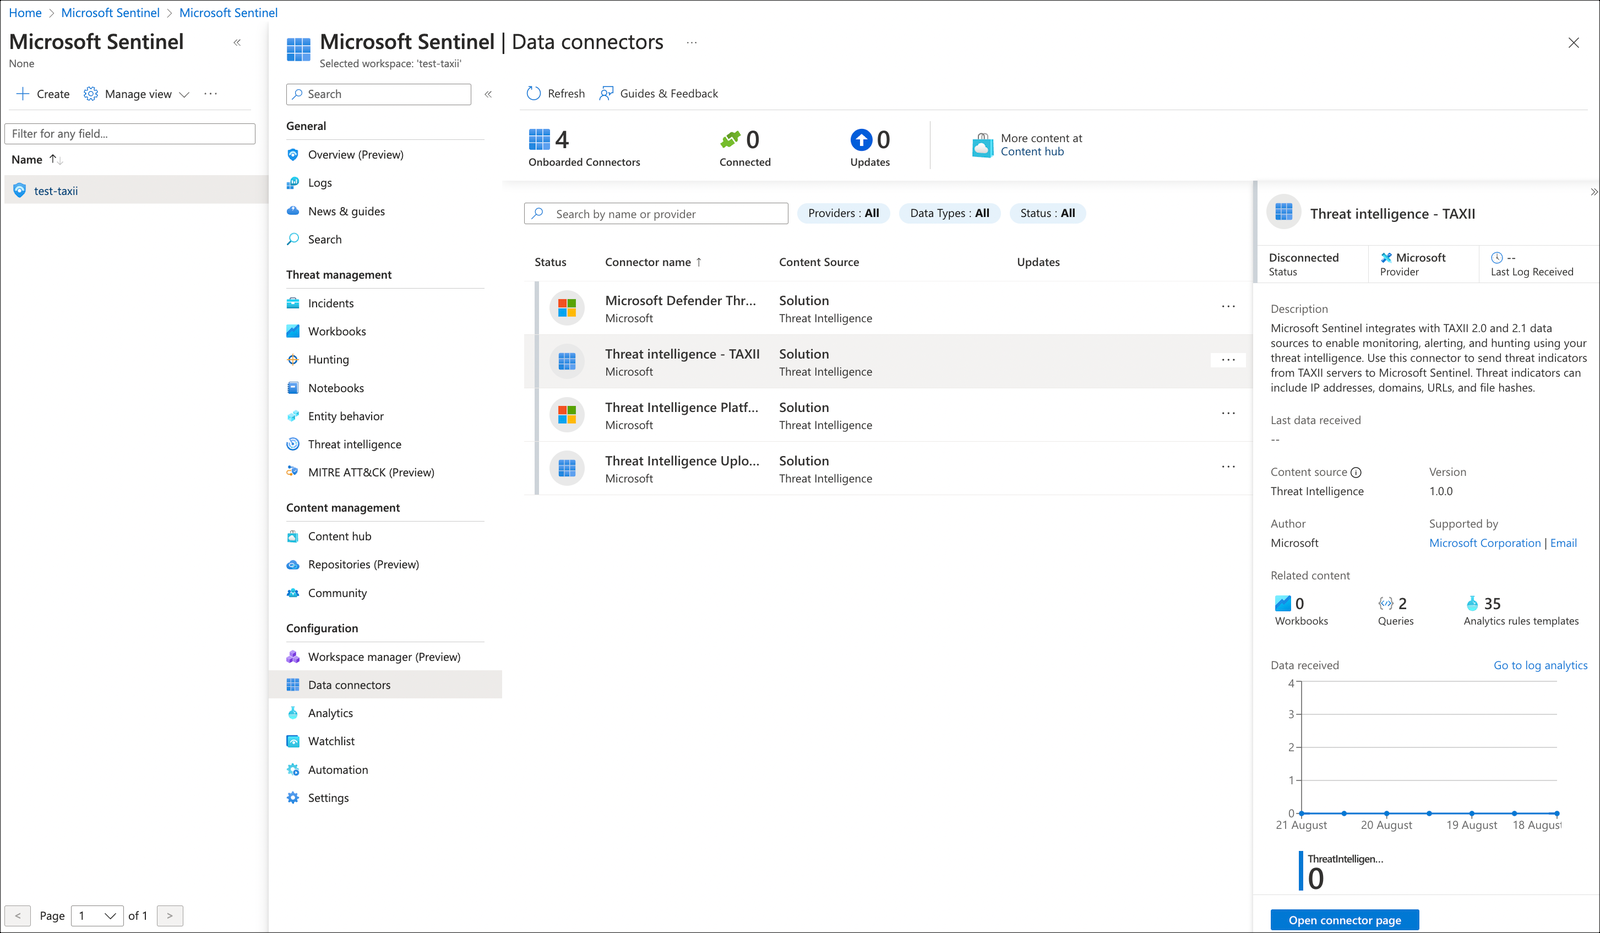
Task: Sort workspaces by Name column
Action: (x=37, y=160)
